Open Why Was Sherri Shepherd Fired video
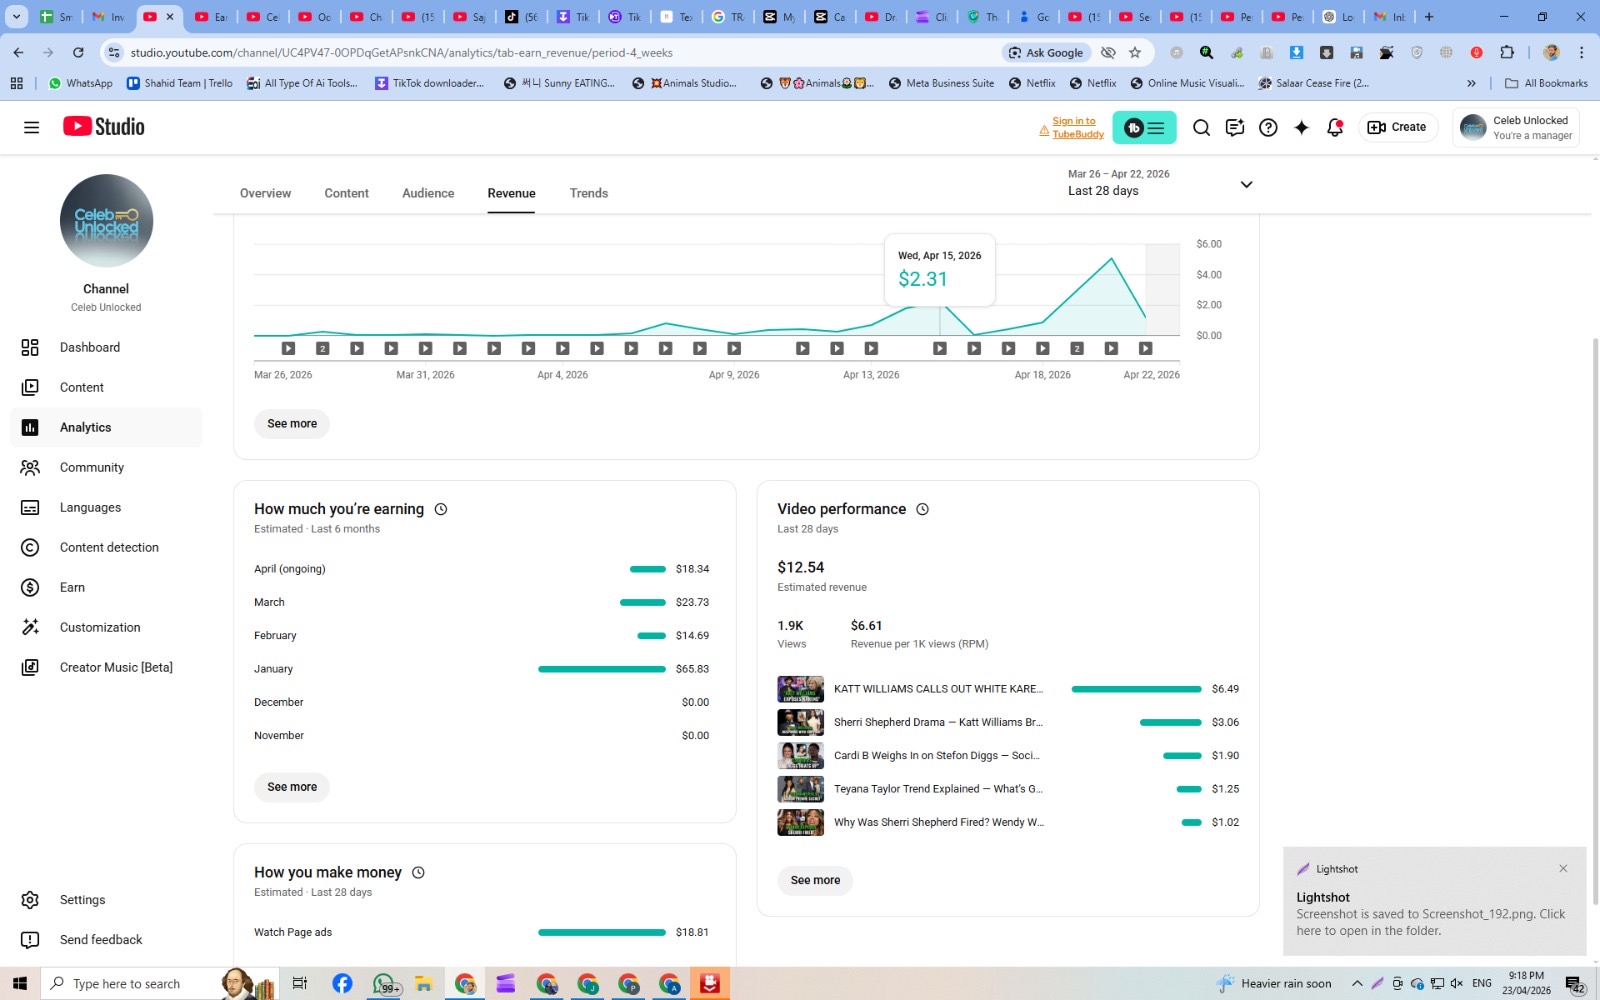Image resolution: width=1600 pixels, height=1000 pixels. [x=1008, y=822]
